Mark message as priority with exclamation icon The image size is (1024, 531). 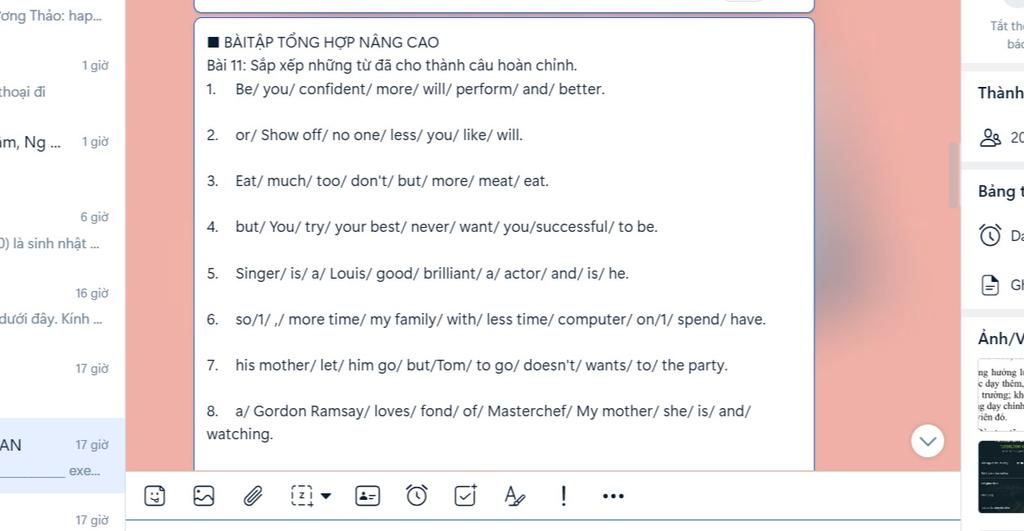[564, 496]
